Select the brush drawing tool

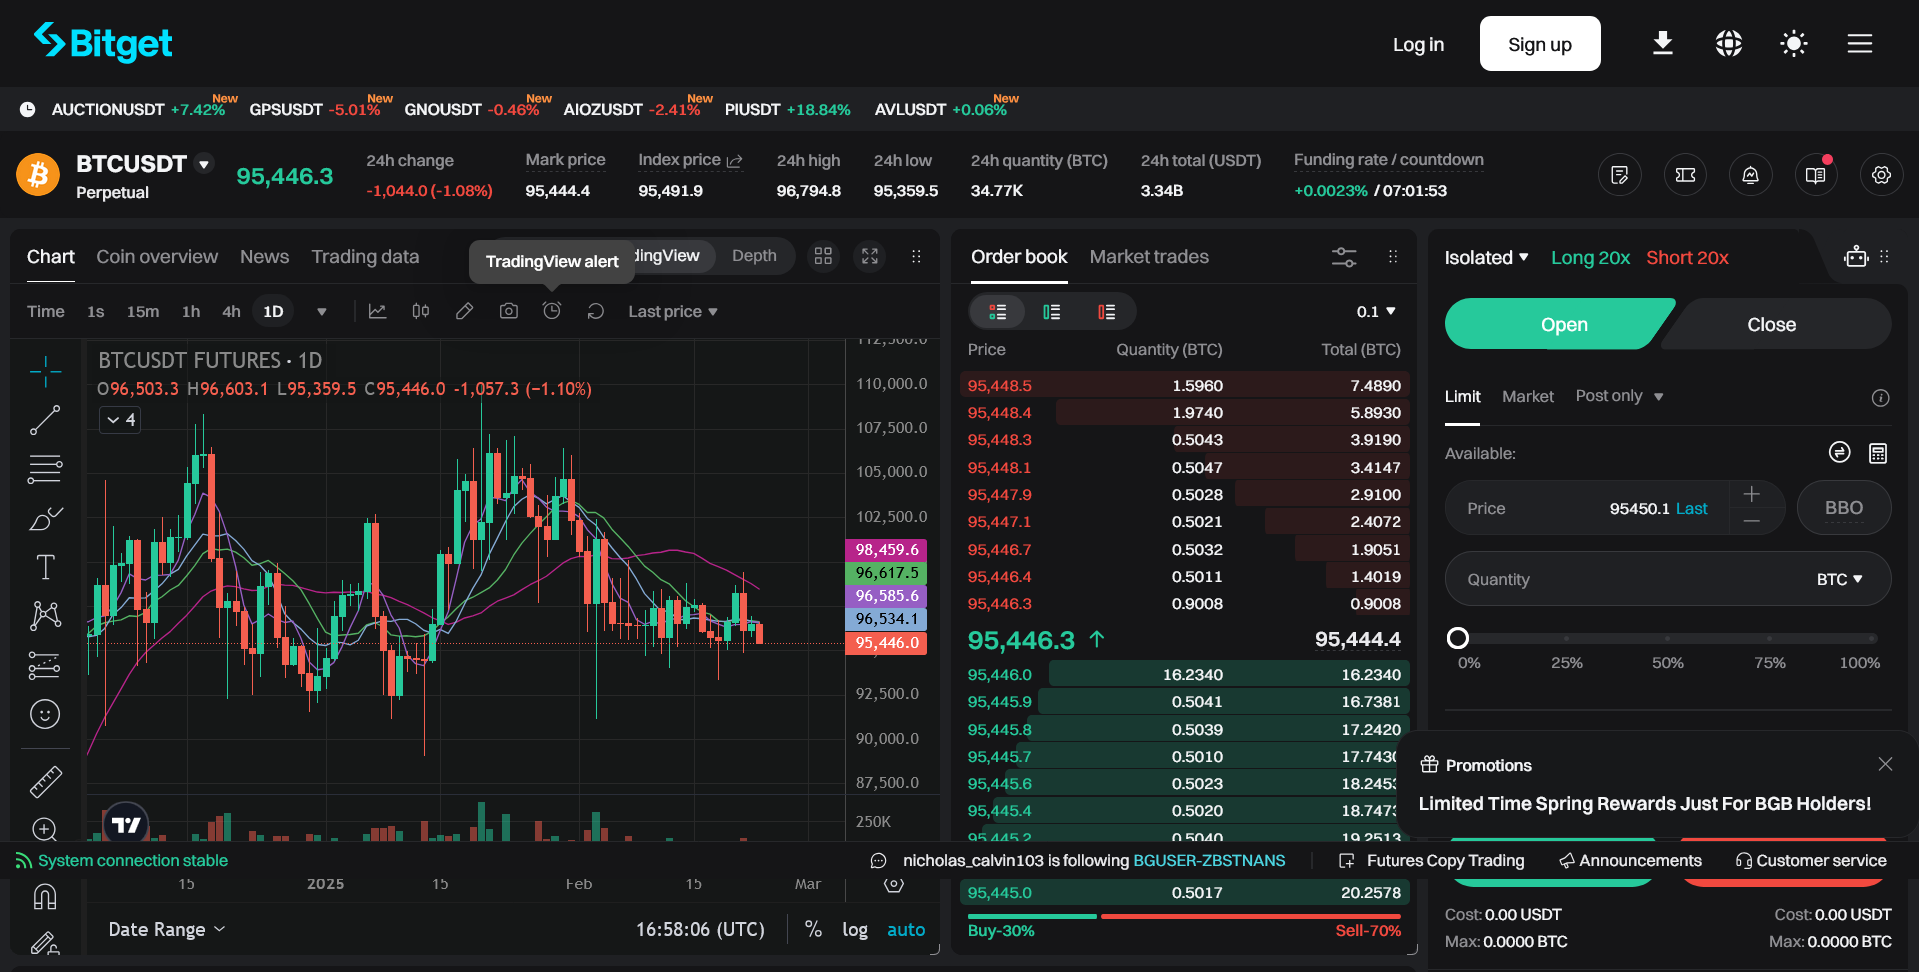(x=45, y=518)
